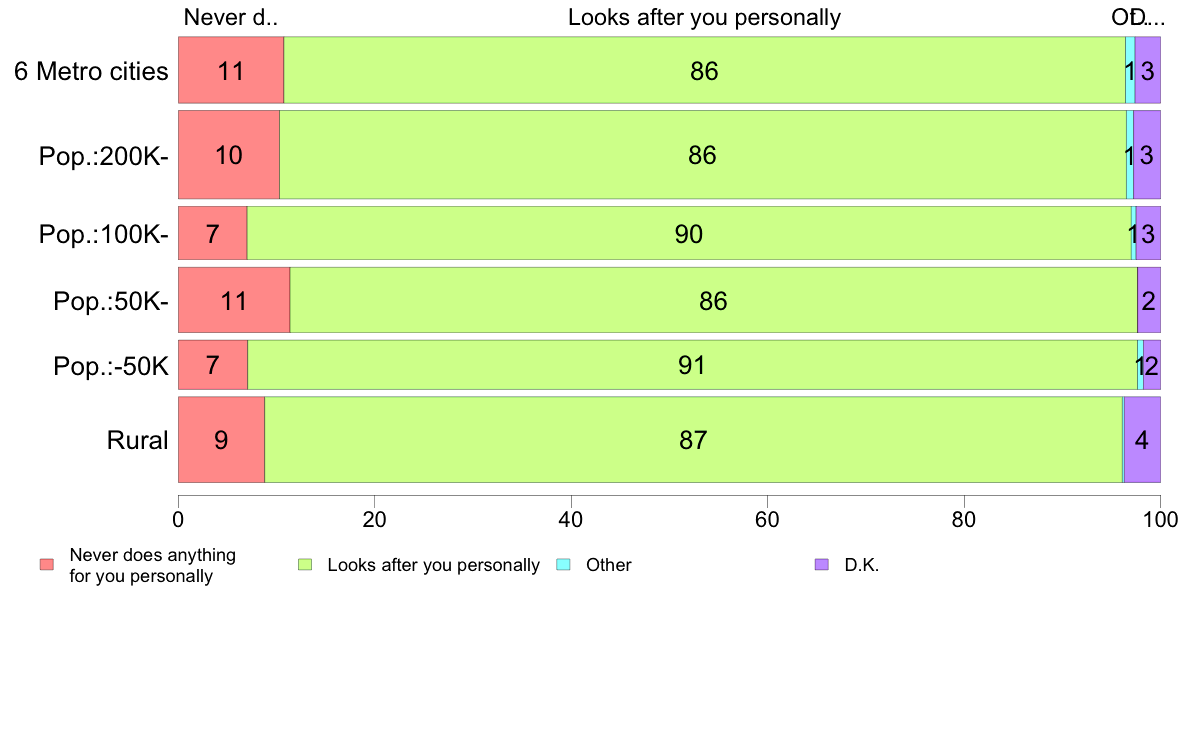
Task: Click the Pop.:50K- row label
Action: click(x=111, y=302)
